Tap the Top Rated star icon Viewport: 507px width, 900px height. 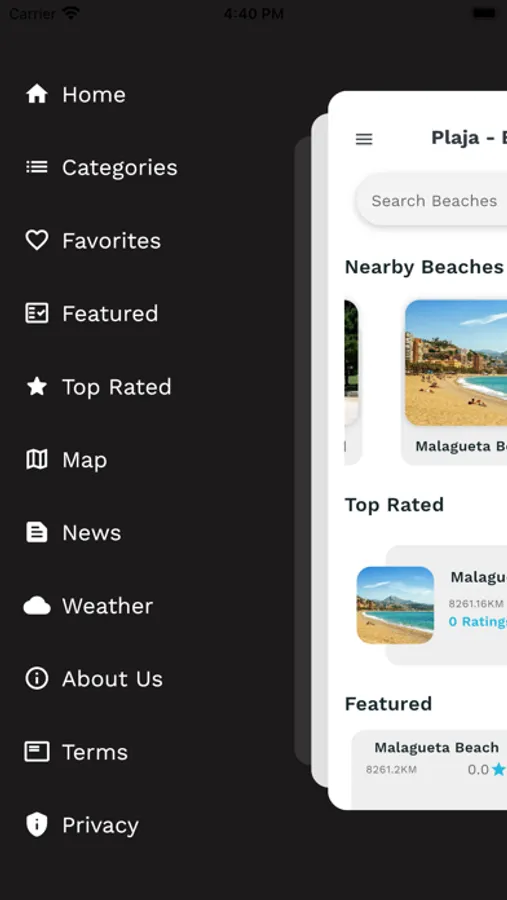(37, 386)
